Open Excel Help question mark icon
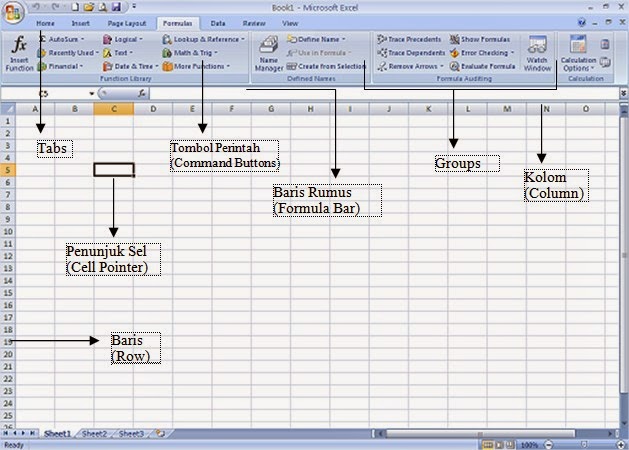This screenshot has width=629, height=450. point(582,22)
